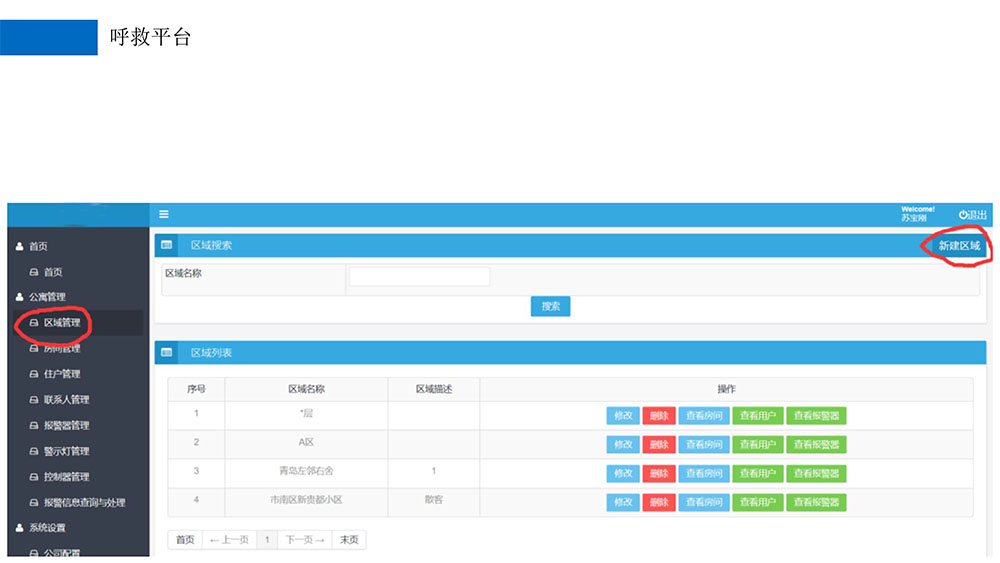The image size is (1000, 563).
Task: Click the 新建区域 button
Action: coord(959,245)
